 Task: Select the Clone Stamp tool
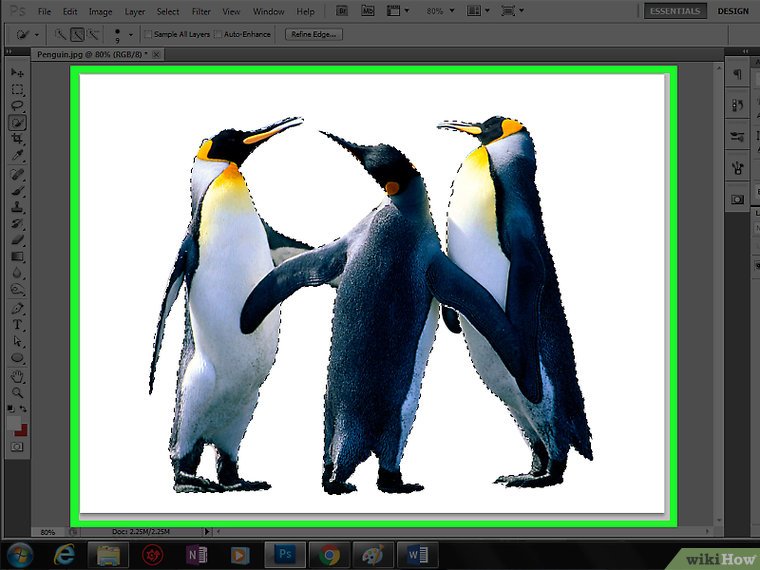tap(17, 207)
